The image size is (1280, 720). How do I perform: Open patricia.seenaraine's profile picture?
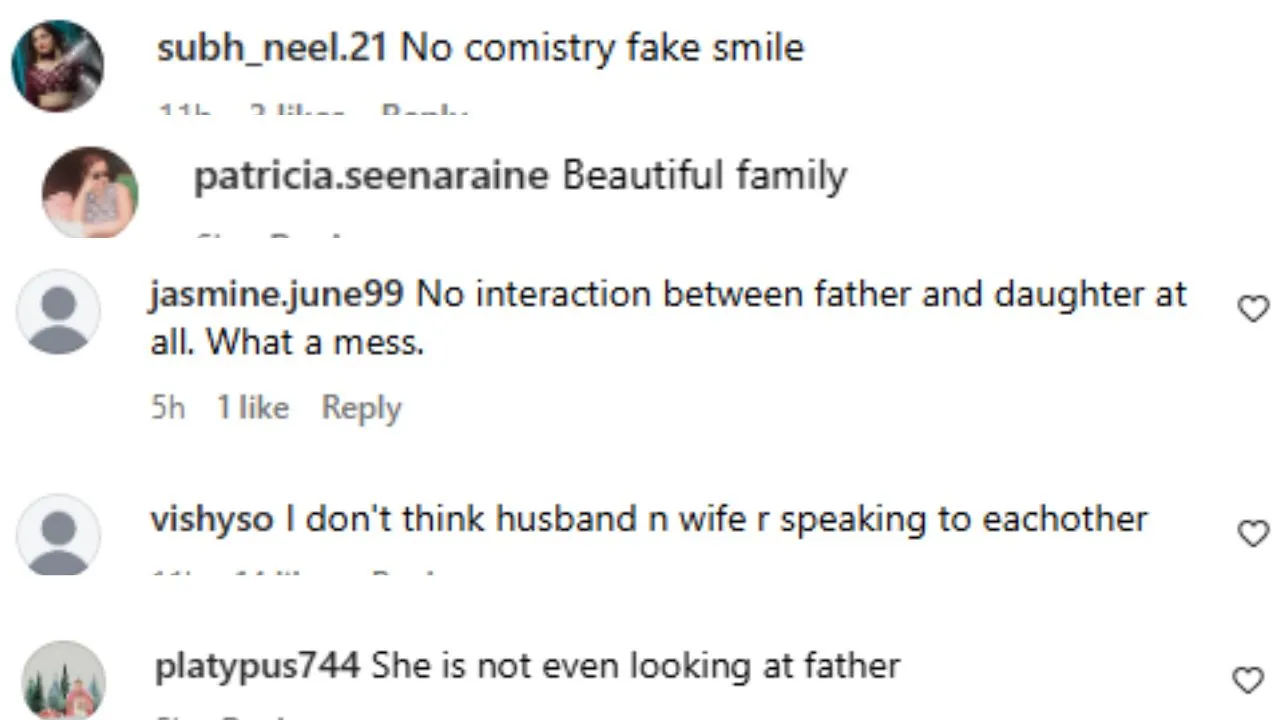90,192
